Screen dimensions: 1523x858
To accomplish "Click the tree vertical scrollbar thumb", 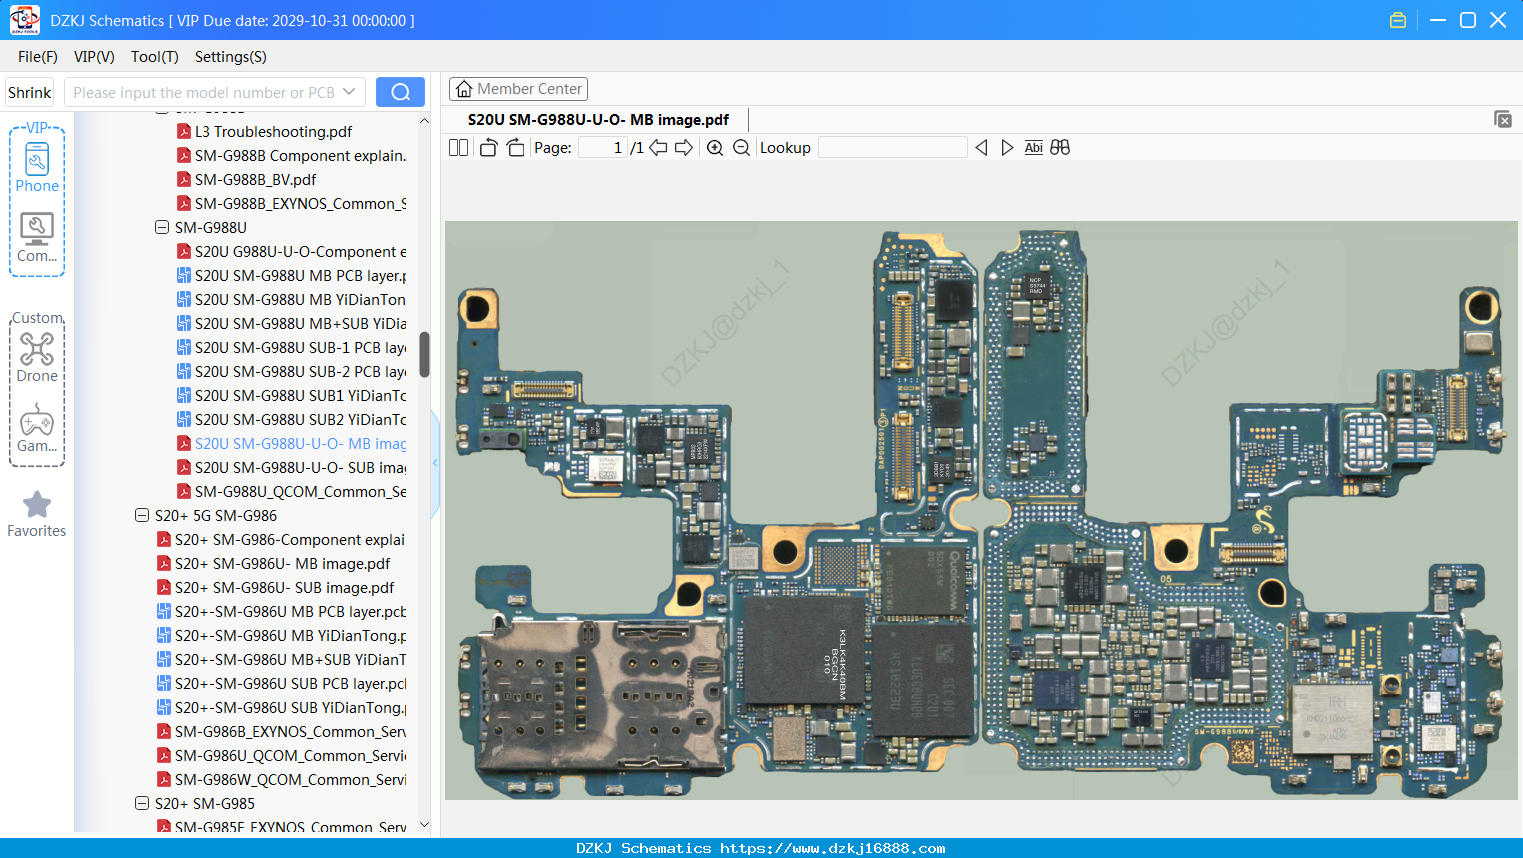I will tap(424, 355).
